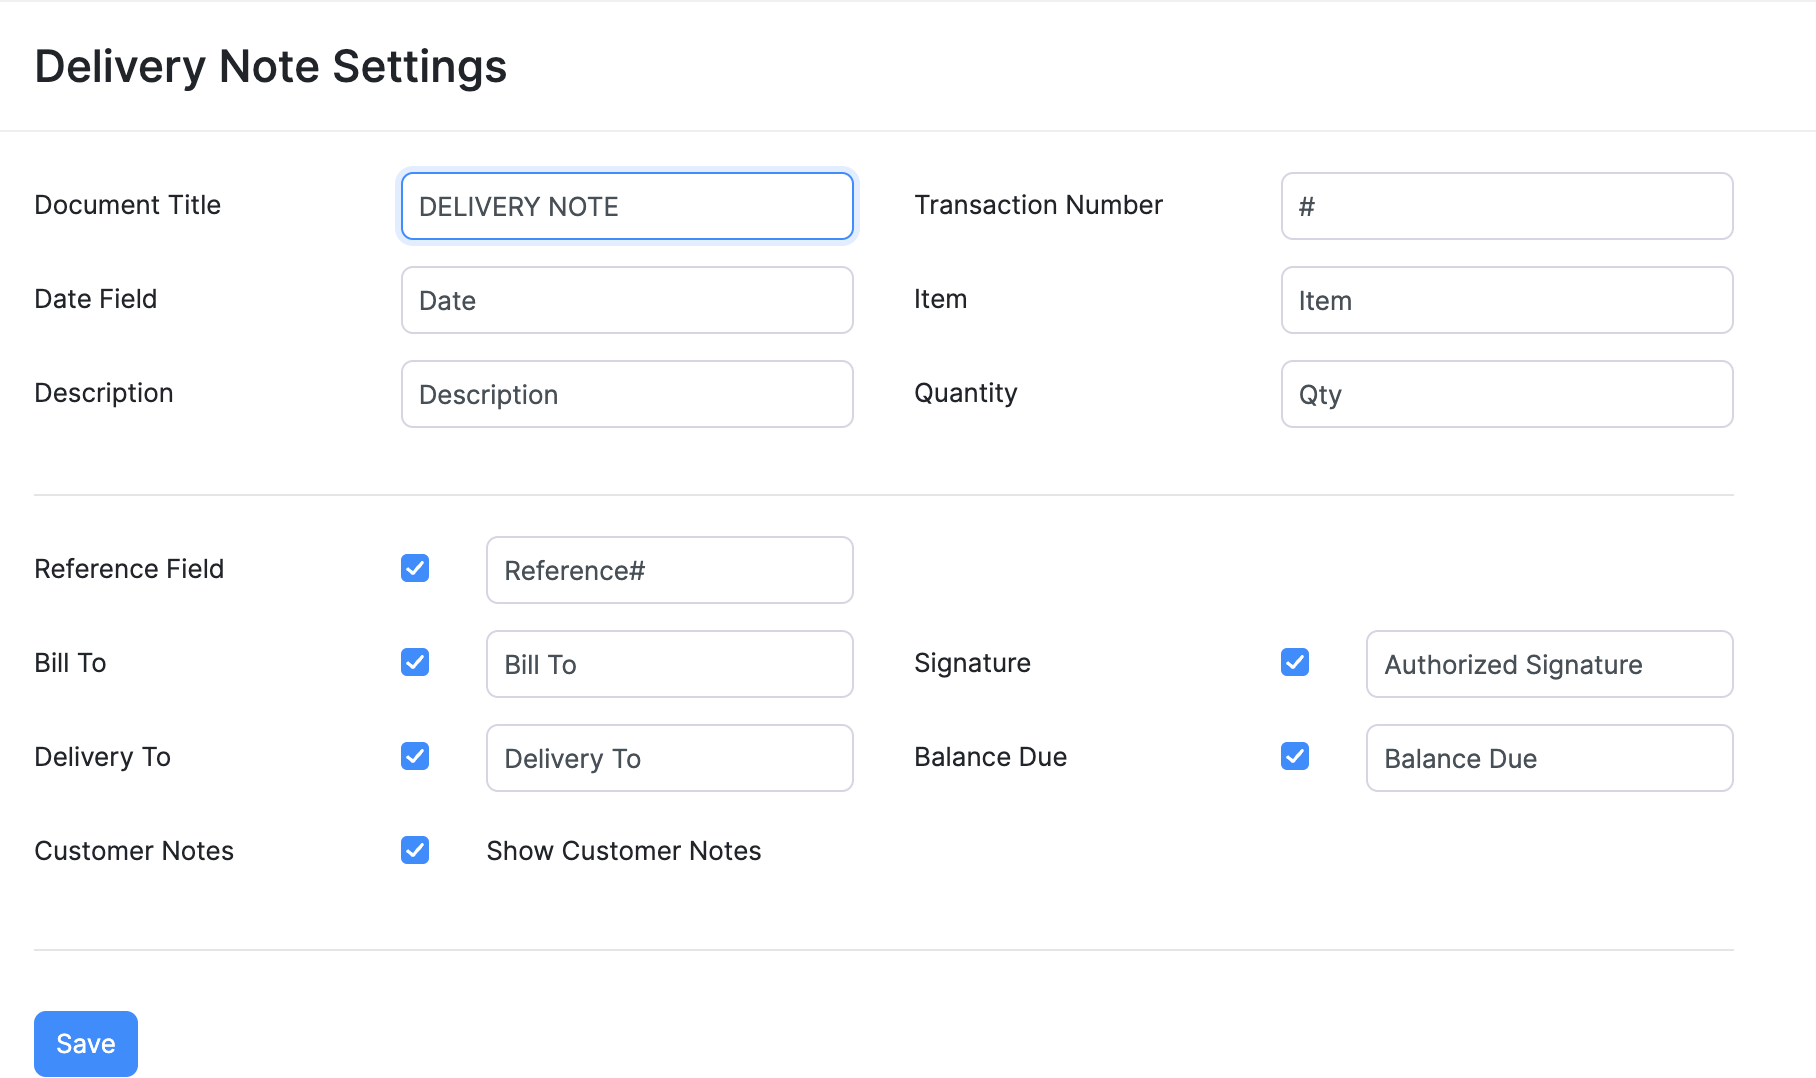The height and width of the screenshot is (1078, 1816).
Task: Click the Transaction Number field
Action: pos(1506,206)
